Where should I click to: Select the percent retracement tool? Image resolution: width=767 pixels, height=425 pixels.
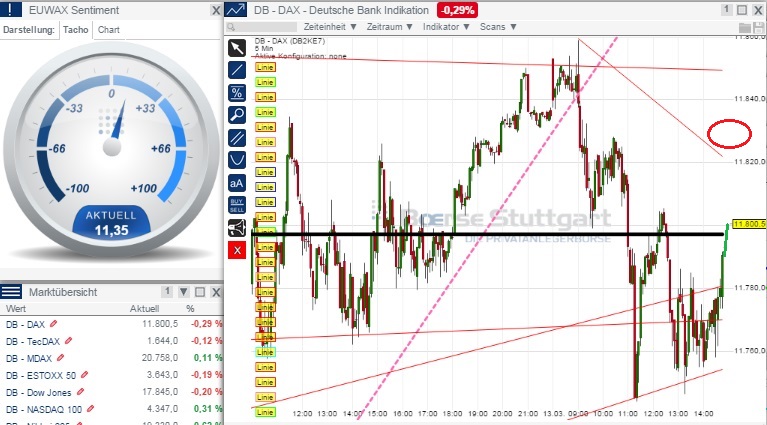tap(237, 92)
